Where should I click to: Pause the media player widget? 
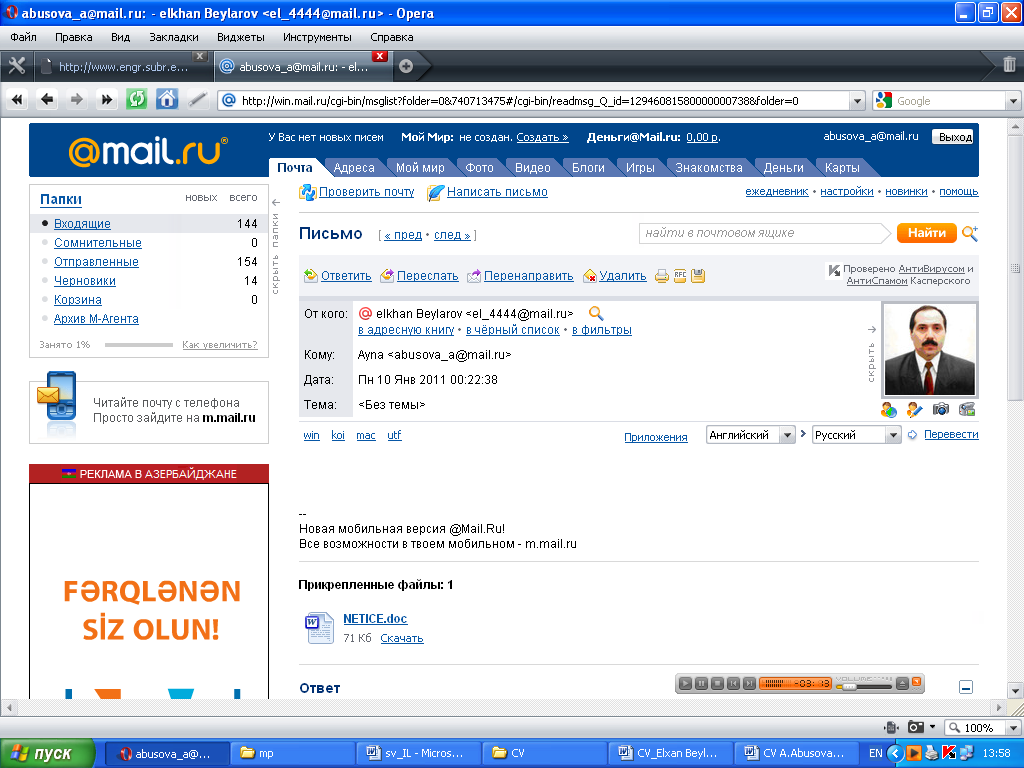[701, 684]
